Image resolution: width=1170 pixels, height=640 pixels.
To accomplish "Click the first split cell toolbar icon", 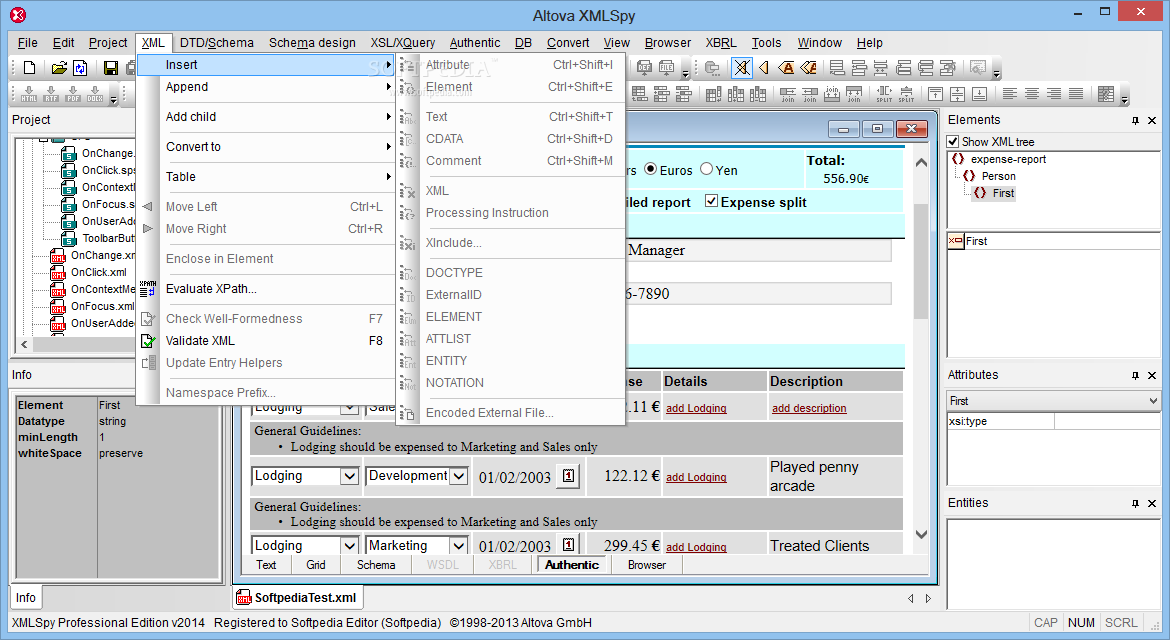I will 884,94.
